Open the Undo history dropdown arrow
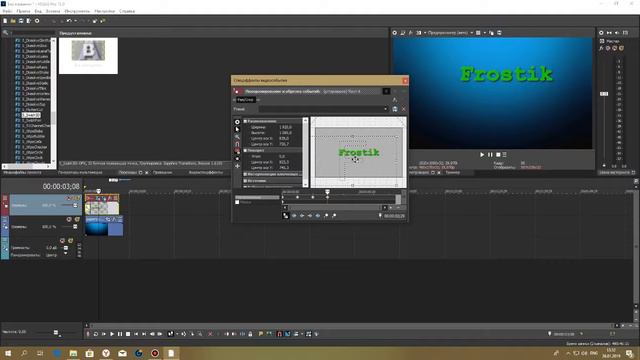Image resolution: width=640 pixels, height=360 pixels. 75,21
